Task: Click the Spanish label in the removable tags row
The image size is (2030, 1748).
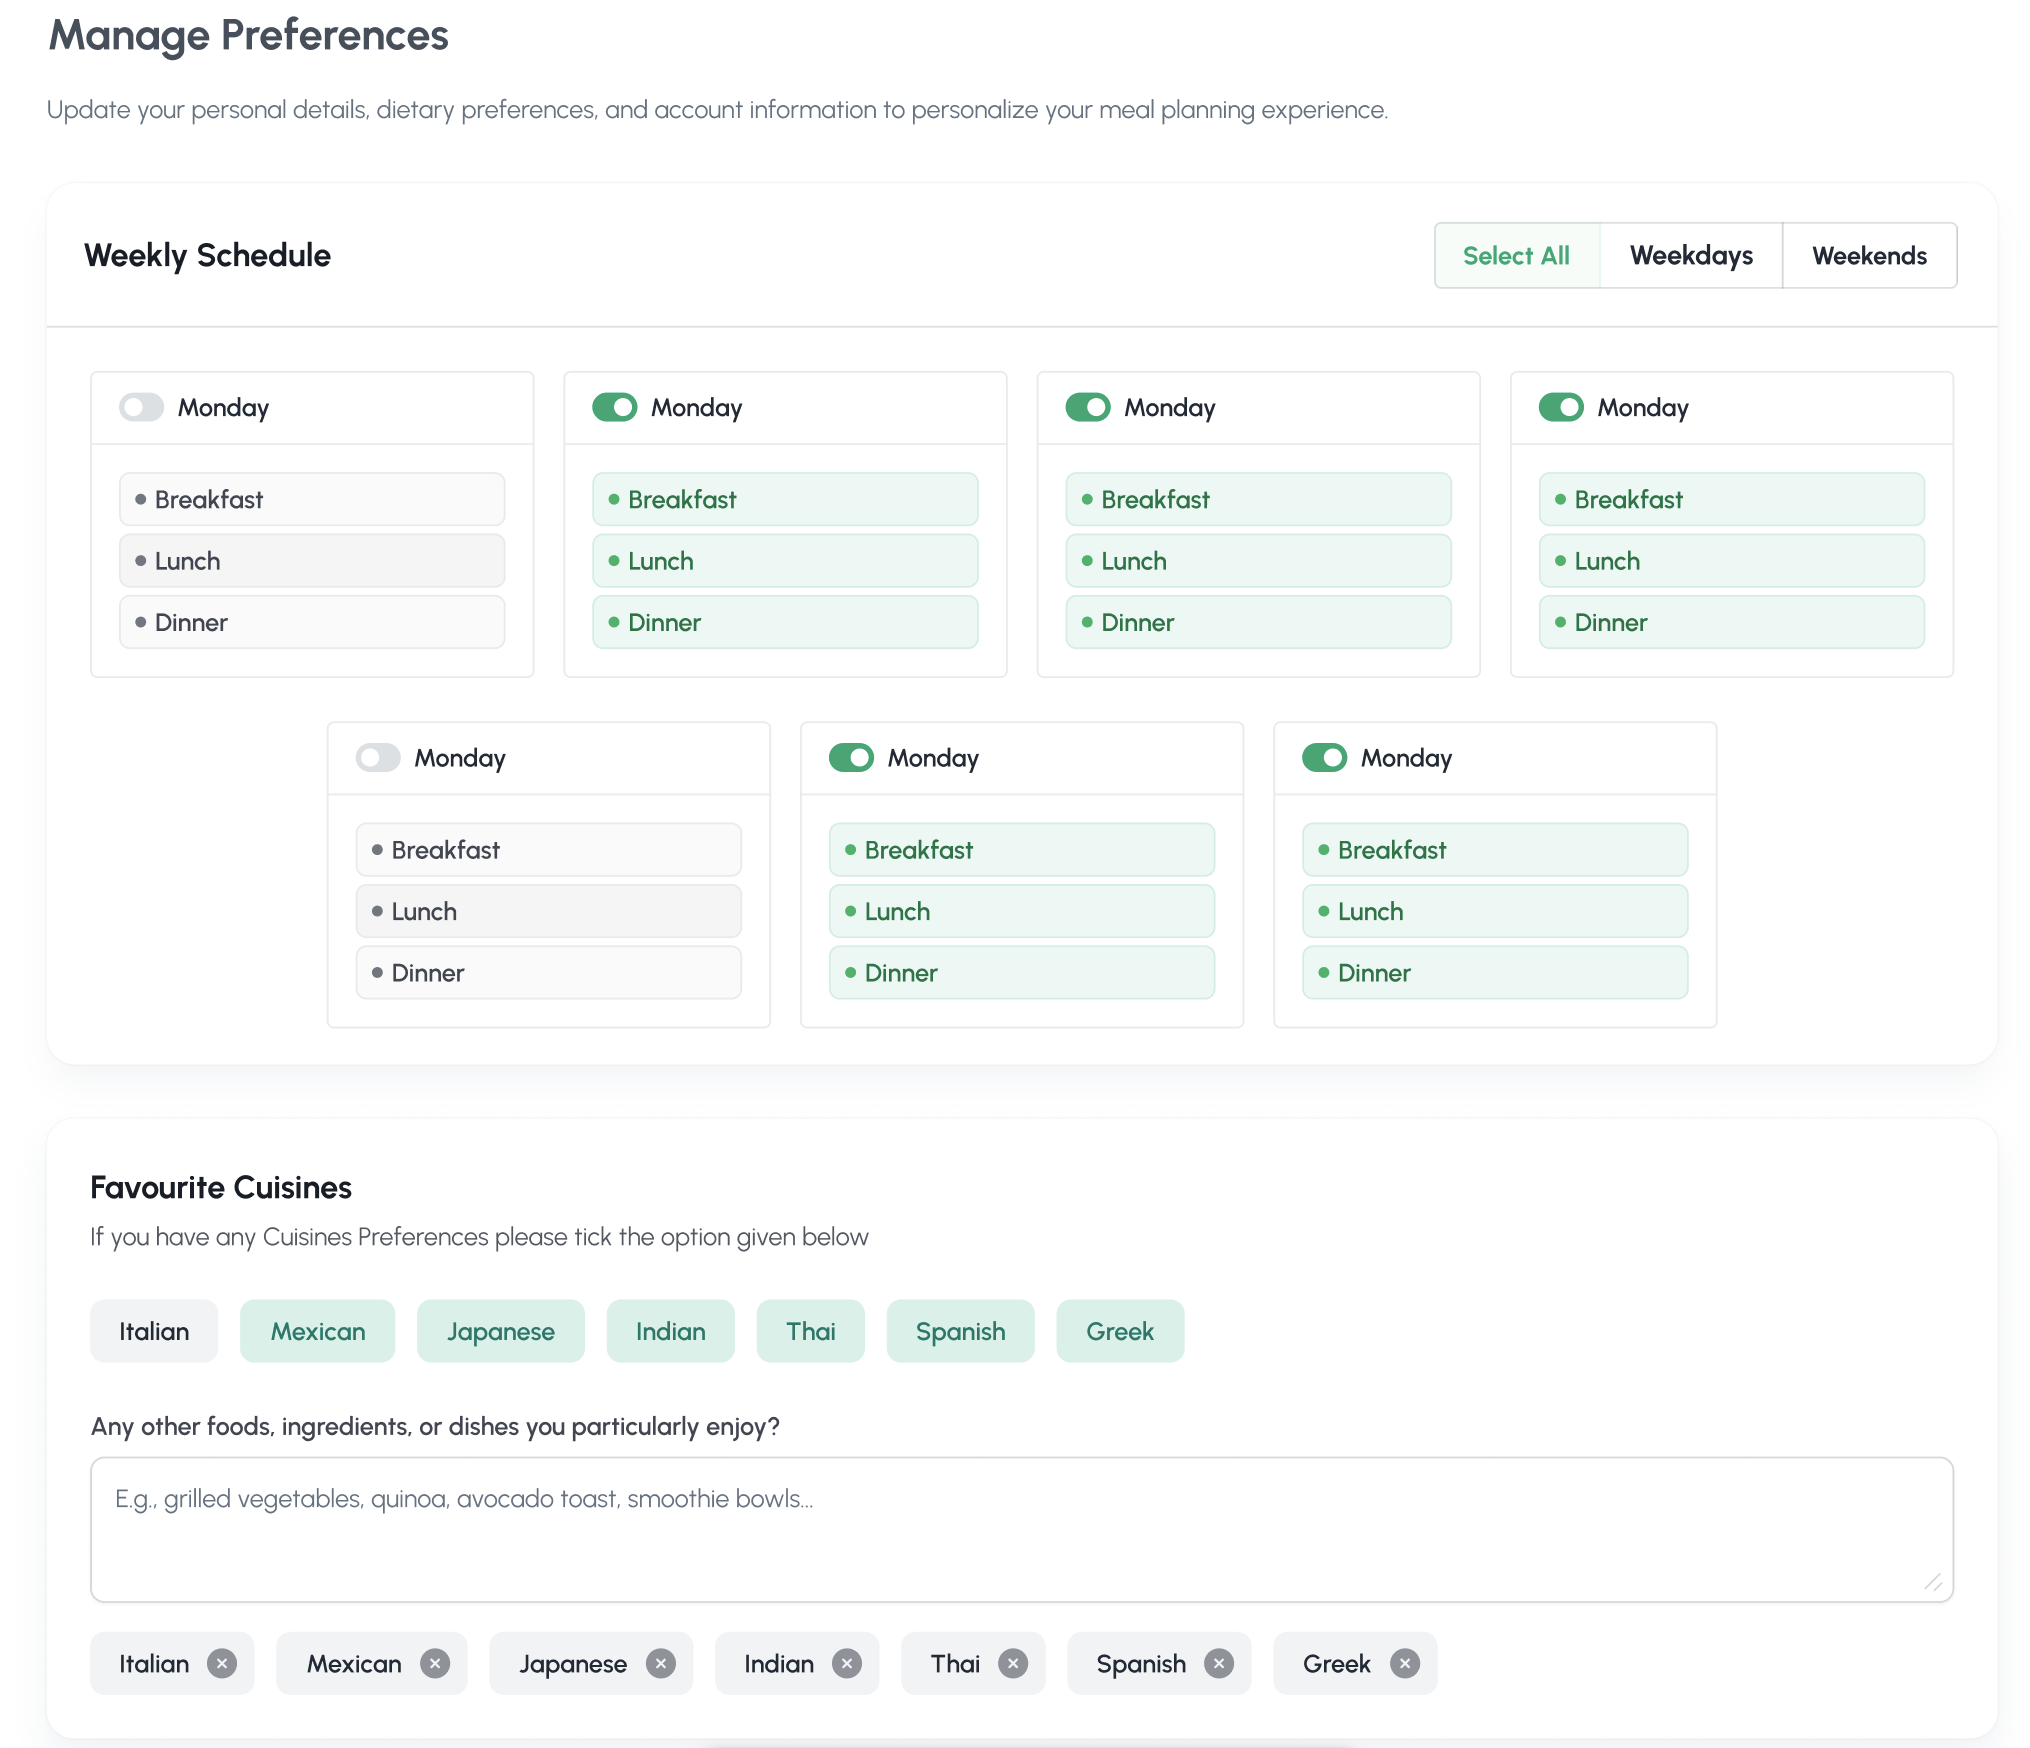Action: 1141,1663
